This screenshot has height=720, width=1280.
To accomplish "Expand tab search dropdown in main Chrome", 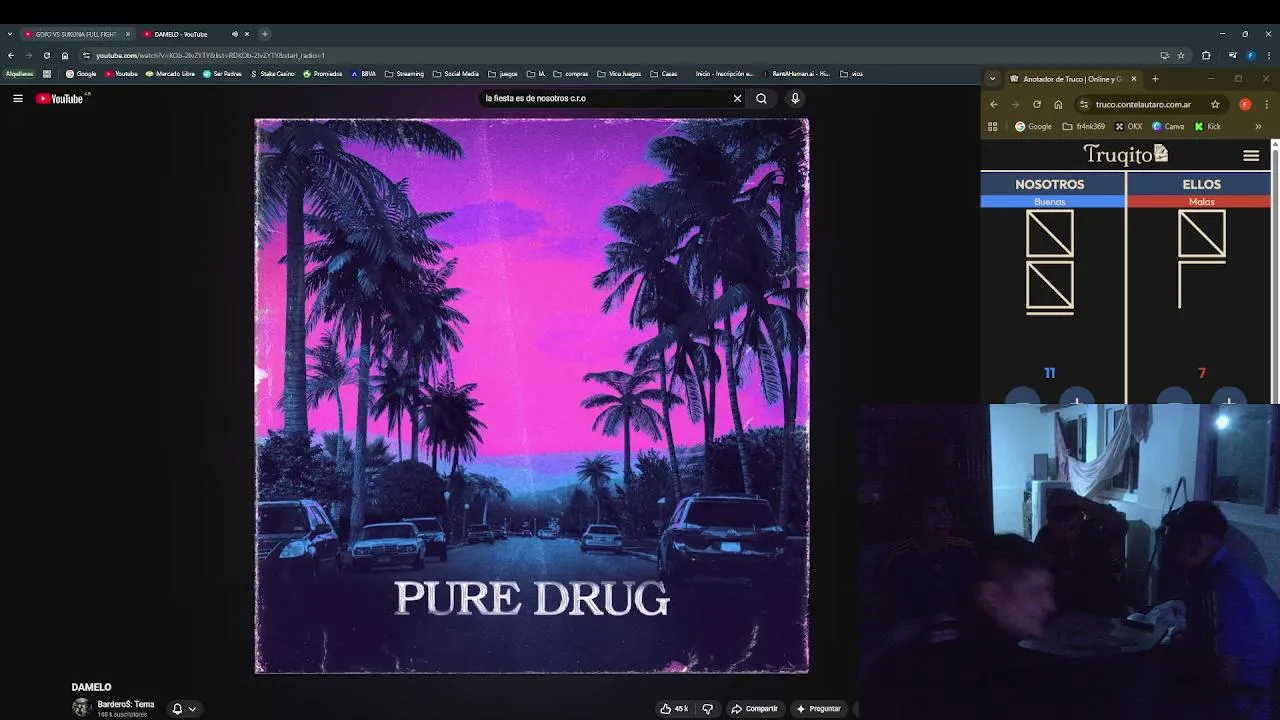I will pyautogui.click(x=10, y=34).
